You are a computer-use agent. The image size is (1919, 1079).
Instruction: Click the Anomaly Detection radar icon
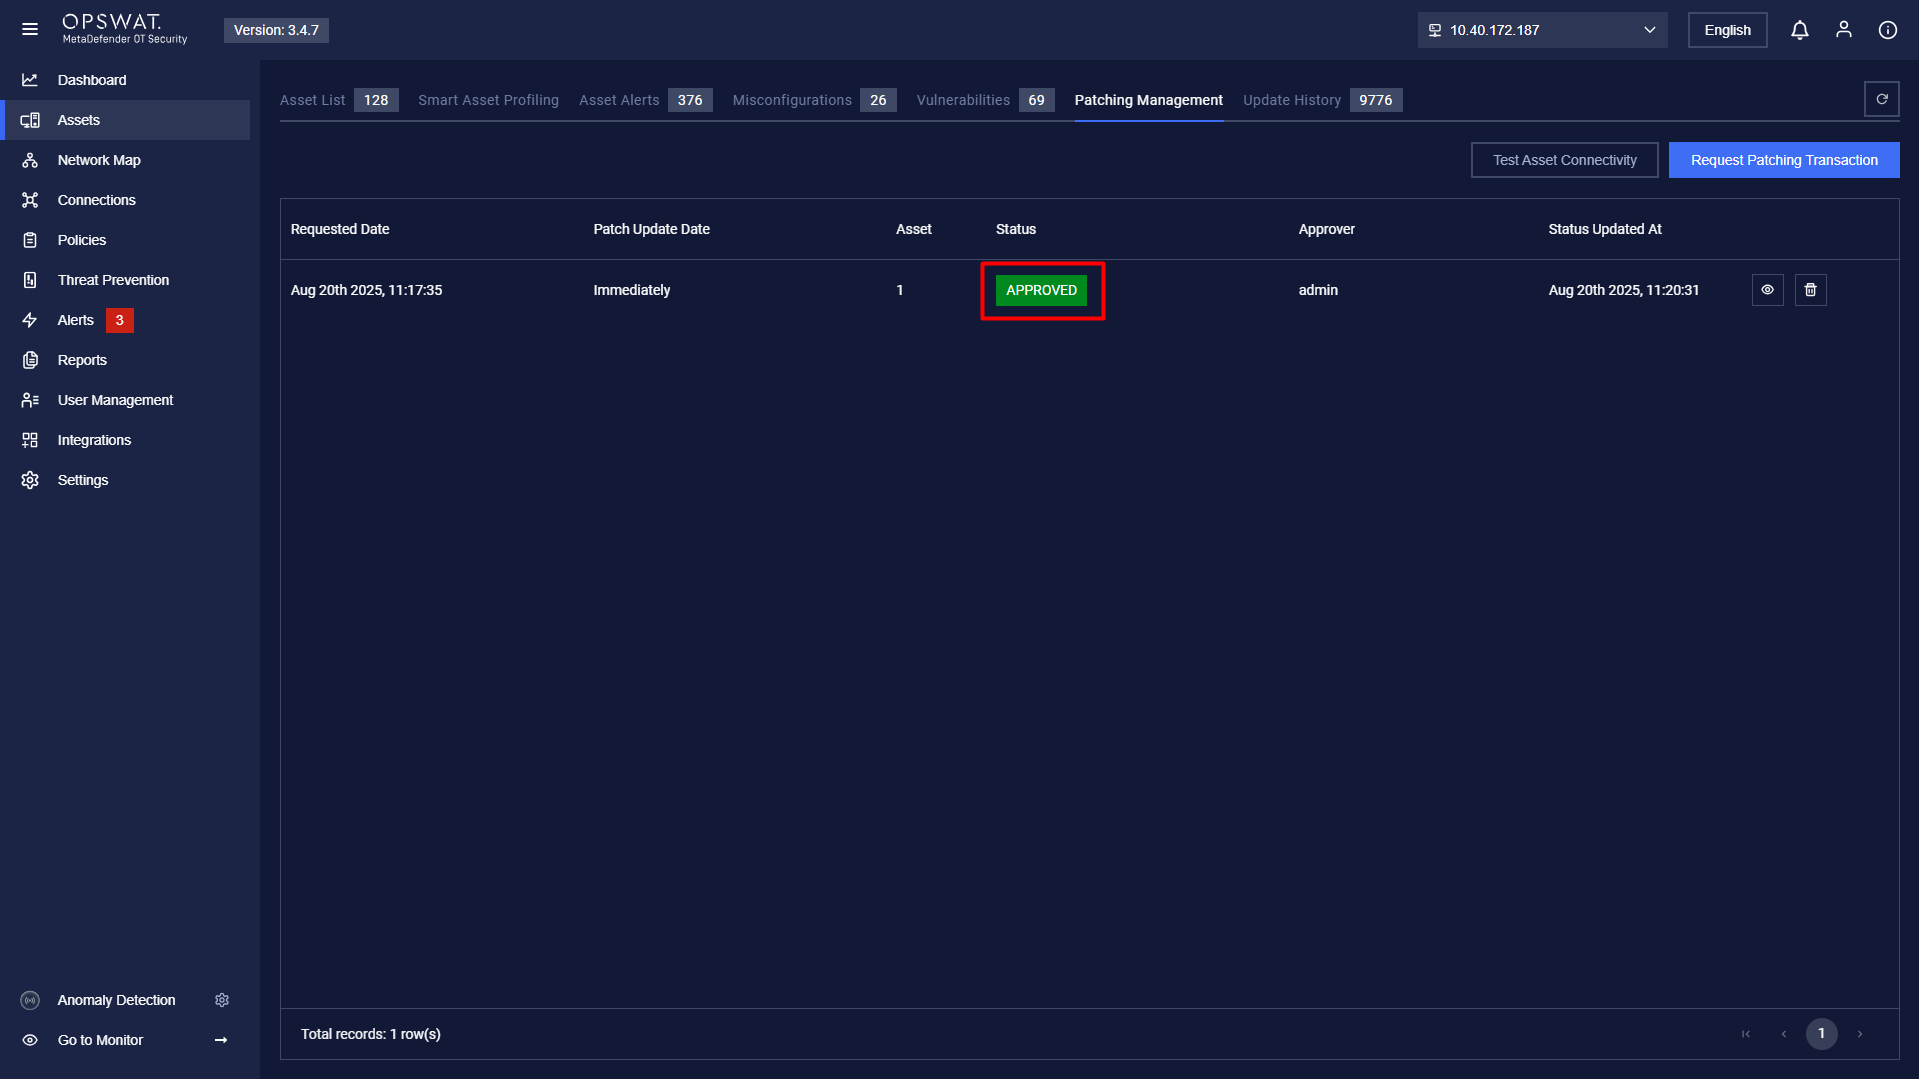(x=30, y=1000)
